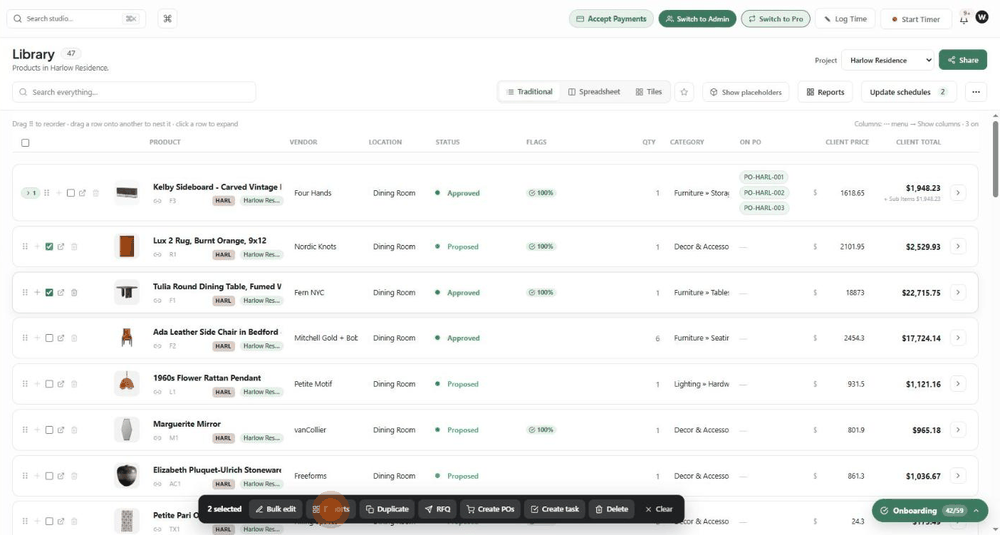1000x535 pixels.
Task: Sort by the STATUS column header
Action: (447, 142)
